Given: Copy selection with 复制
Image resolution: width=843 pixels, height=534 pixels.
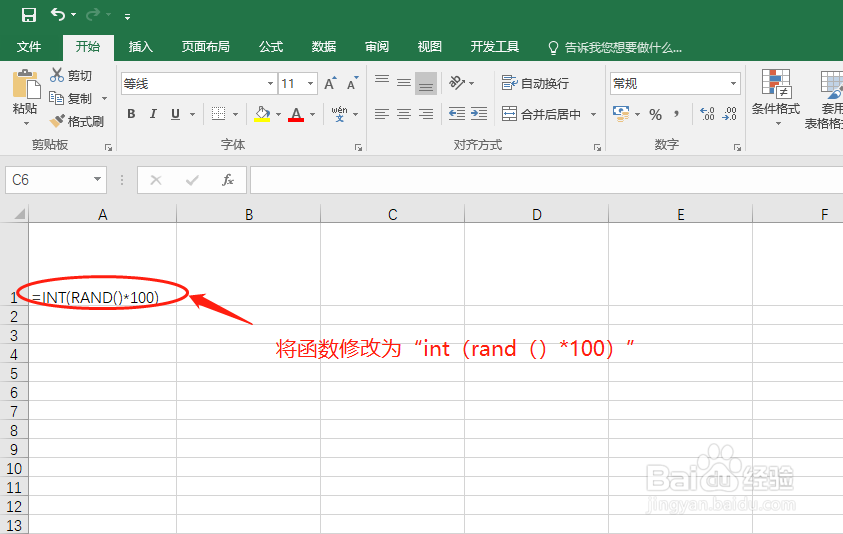Looking at the screenshot, I should (71, 98).
